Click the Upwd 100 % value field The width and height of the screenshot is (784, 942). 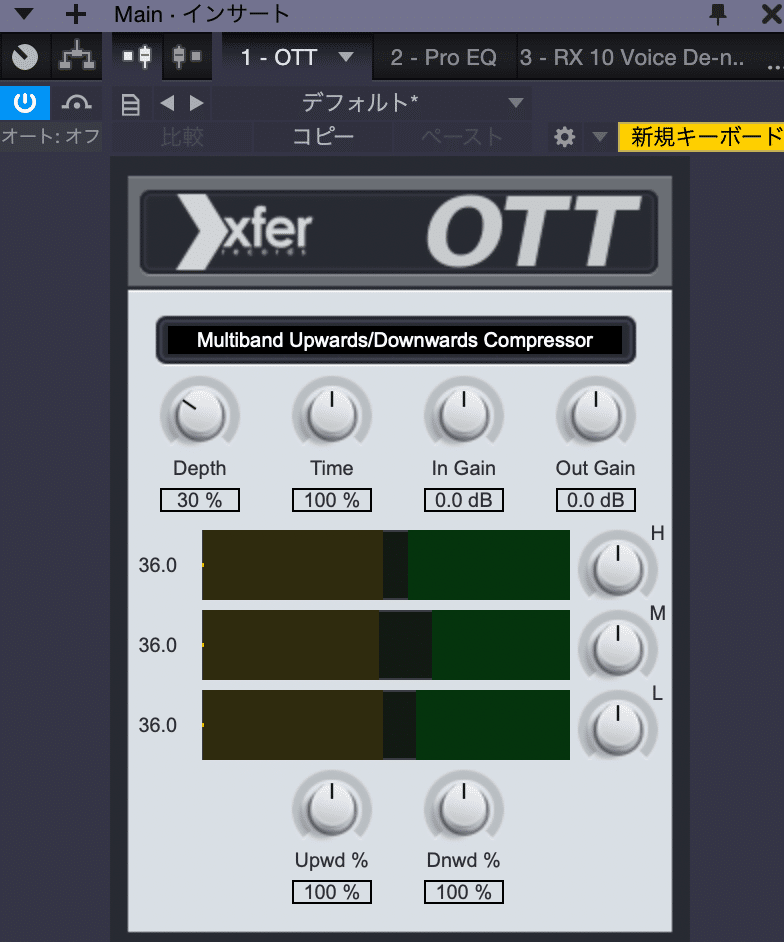(x=332, y=892)
